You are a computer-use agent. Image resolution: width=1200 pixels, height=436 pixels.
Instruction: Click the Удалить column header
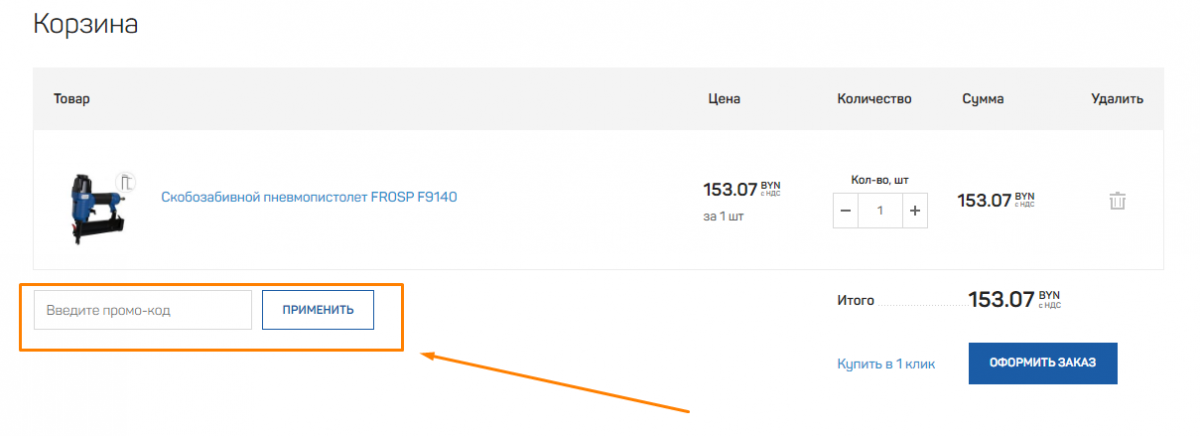[1117, 99]
